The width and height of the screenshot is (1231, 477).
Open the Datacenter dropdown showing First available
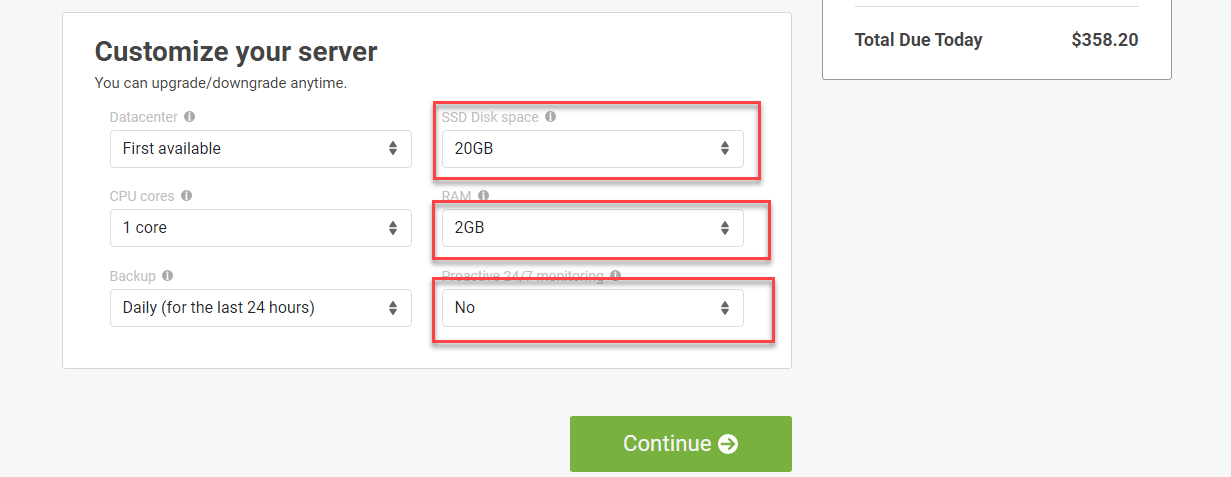[x=261, y=149]
